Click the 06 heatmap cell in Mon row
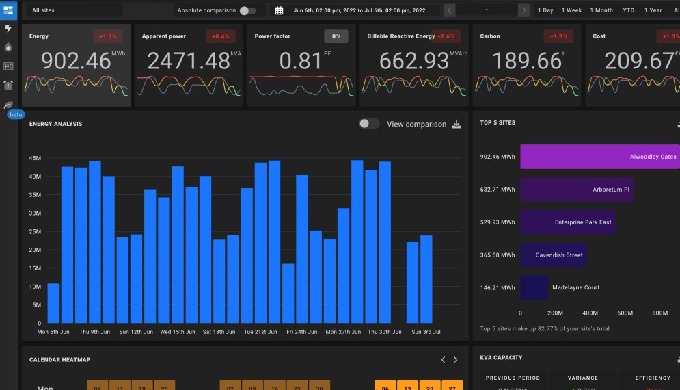This screenshot has width=680, height=390. click(x=386, y=385)
